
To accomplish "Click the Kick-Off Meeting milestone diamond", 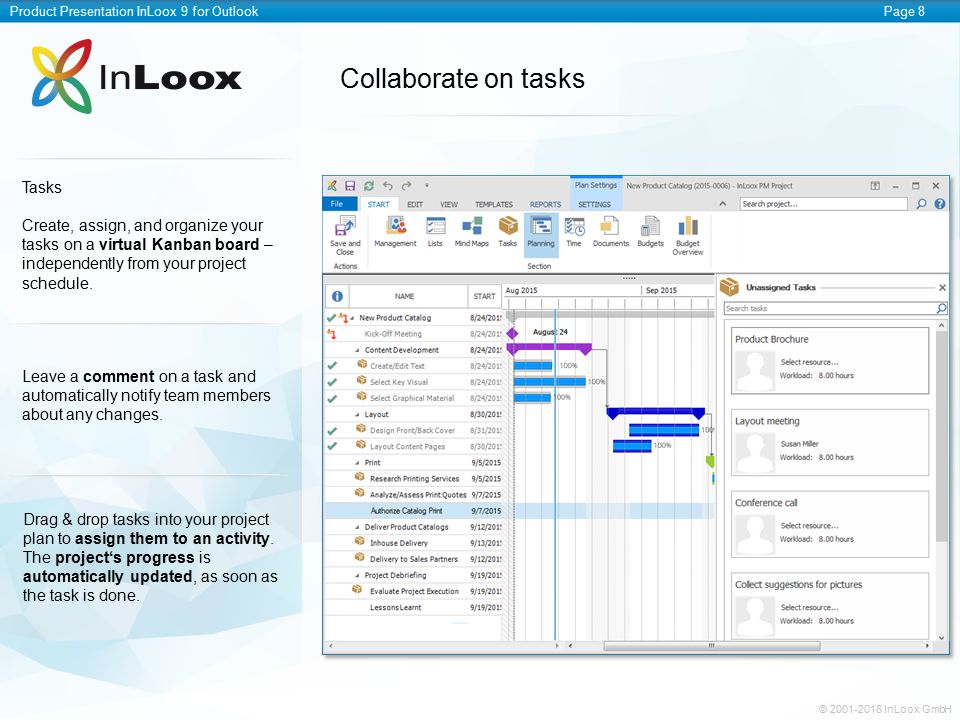I will pyautogui.click(x=512, y=334).
